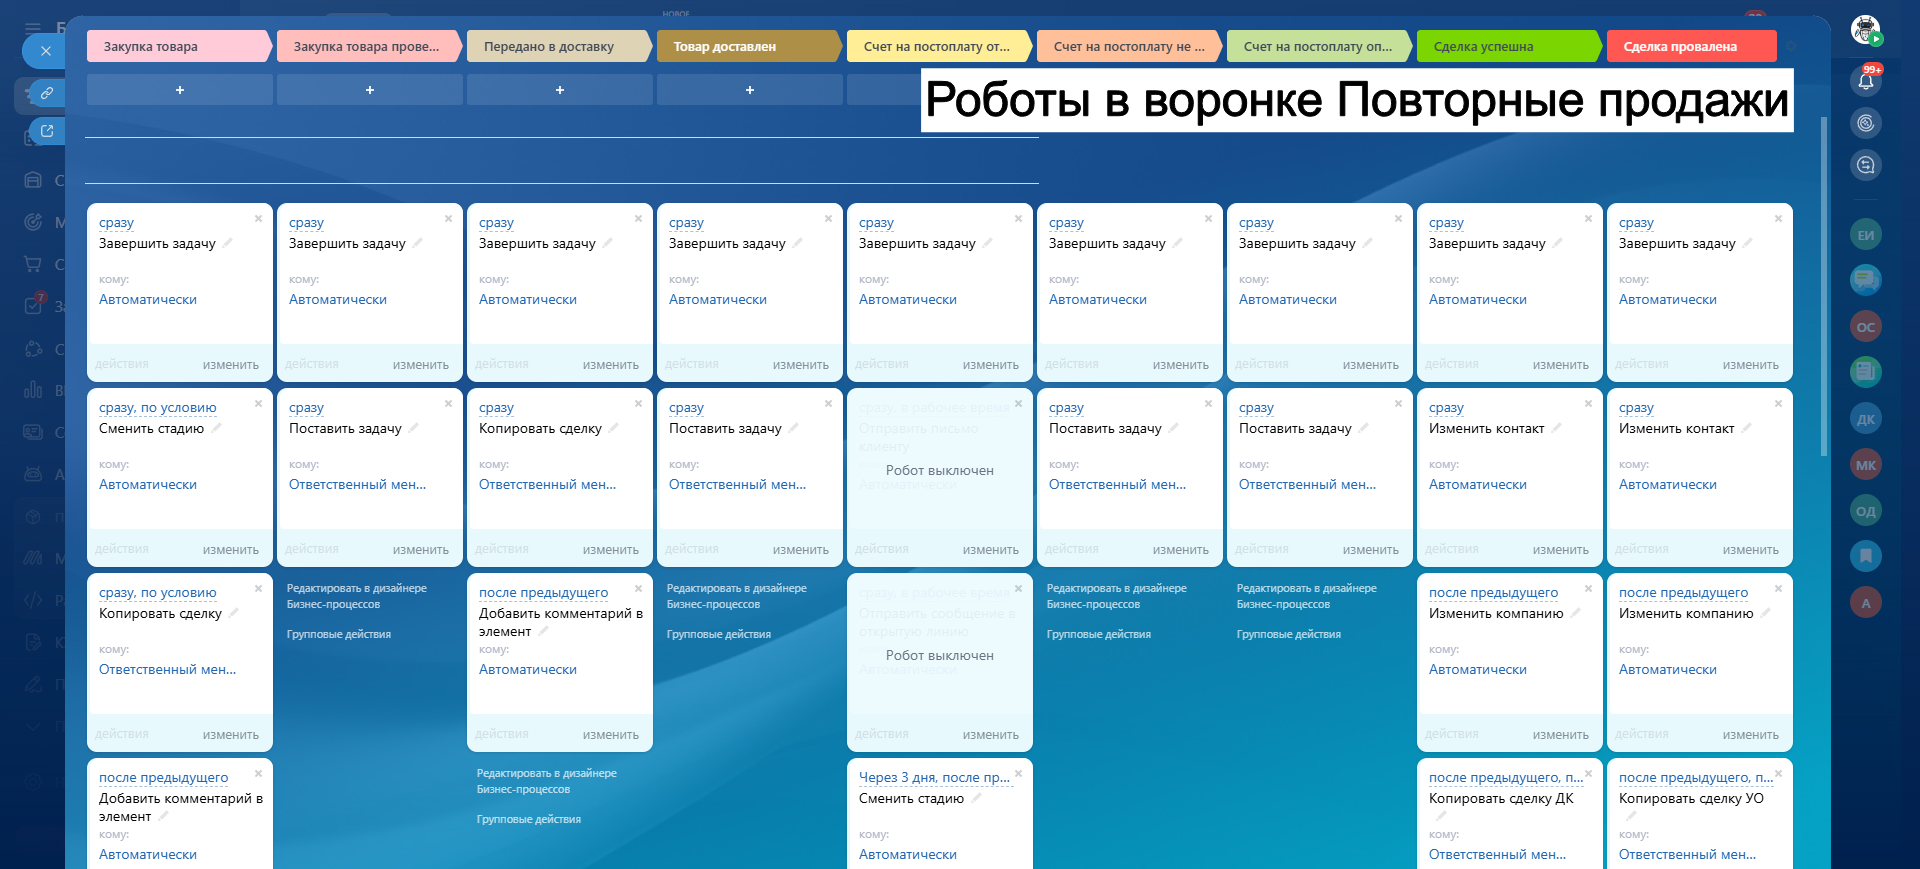Screen dimensions: 1920x869
Task: Click the gear icon beside Сделка провалена
Action: click(x=1791, y=47)
